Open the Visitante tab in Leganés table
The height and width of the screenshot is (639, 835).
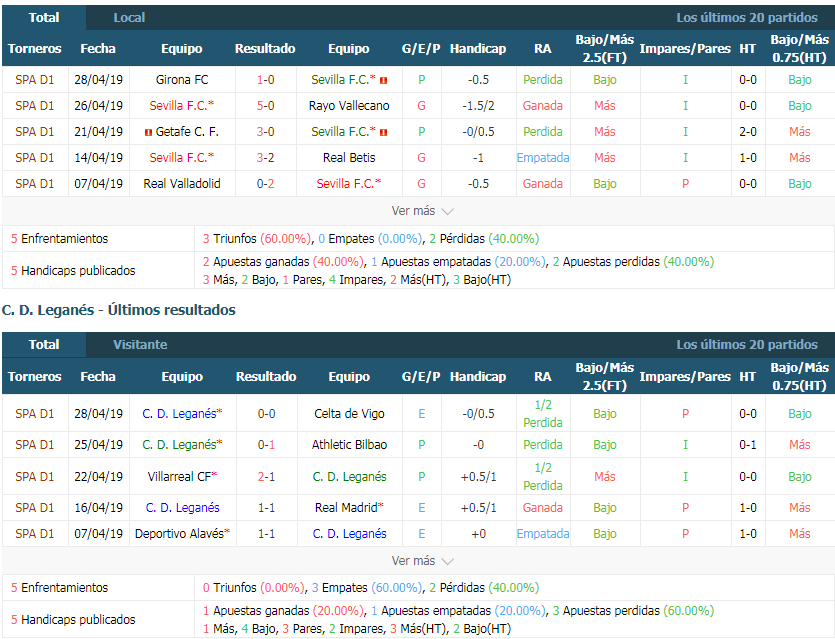[140, 345]
